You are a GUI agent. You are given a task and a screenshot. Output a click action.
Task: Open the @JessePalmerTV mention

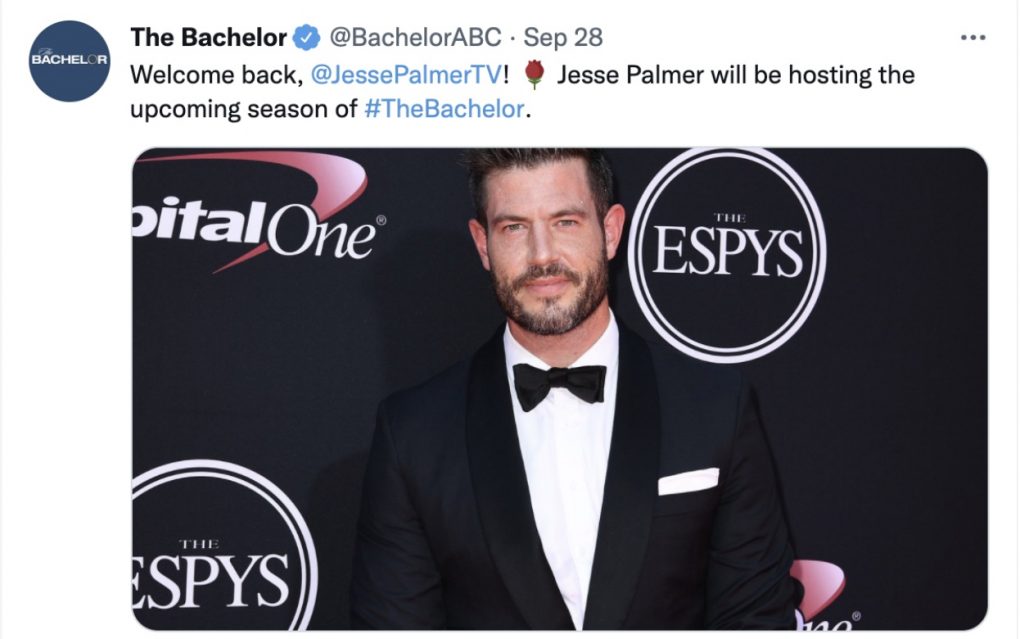pyautogui.click(x=407, y=75)
